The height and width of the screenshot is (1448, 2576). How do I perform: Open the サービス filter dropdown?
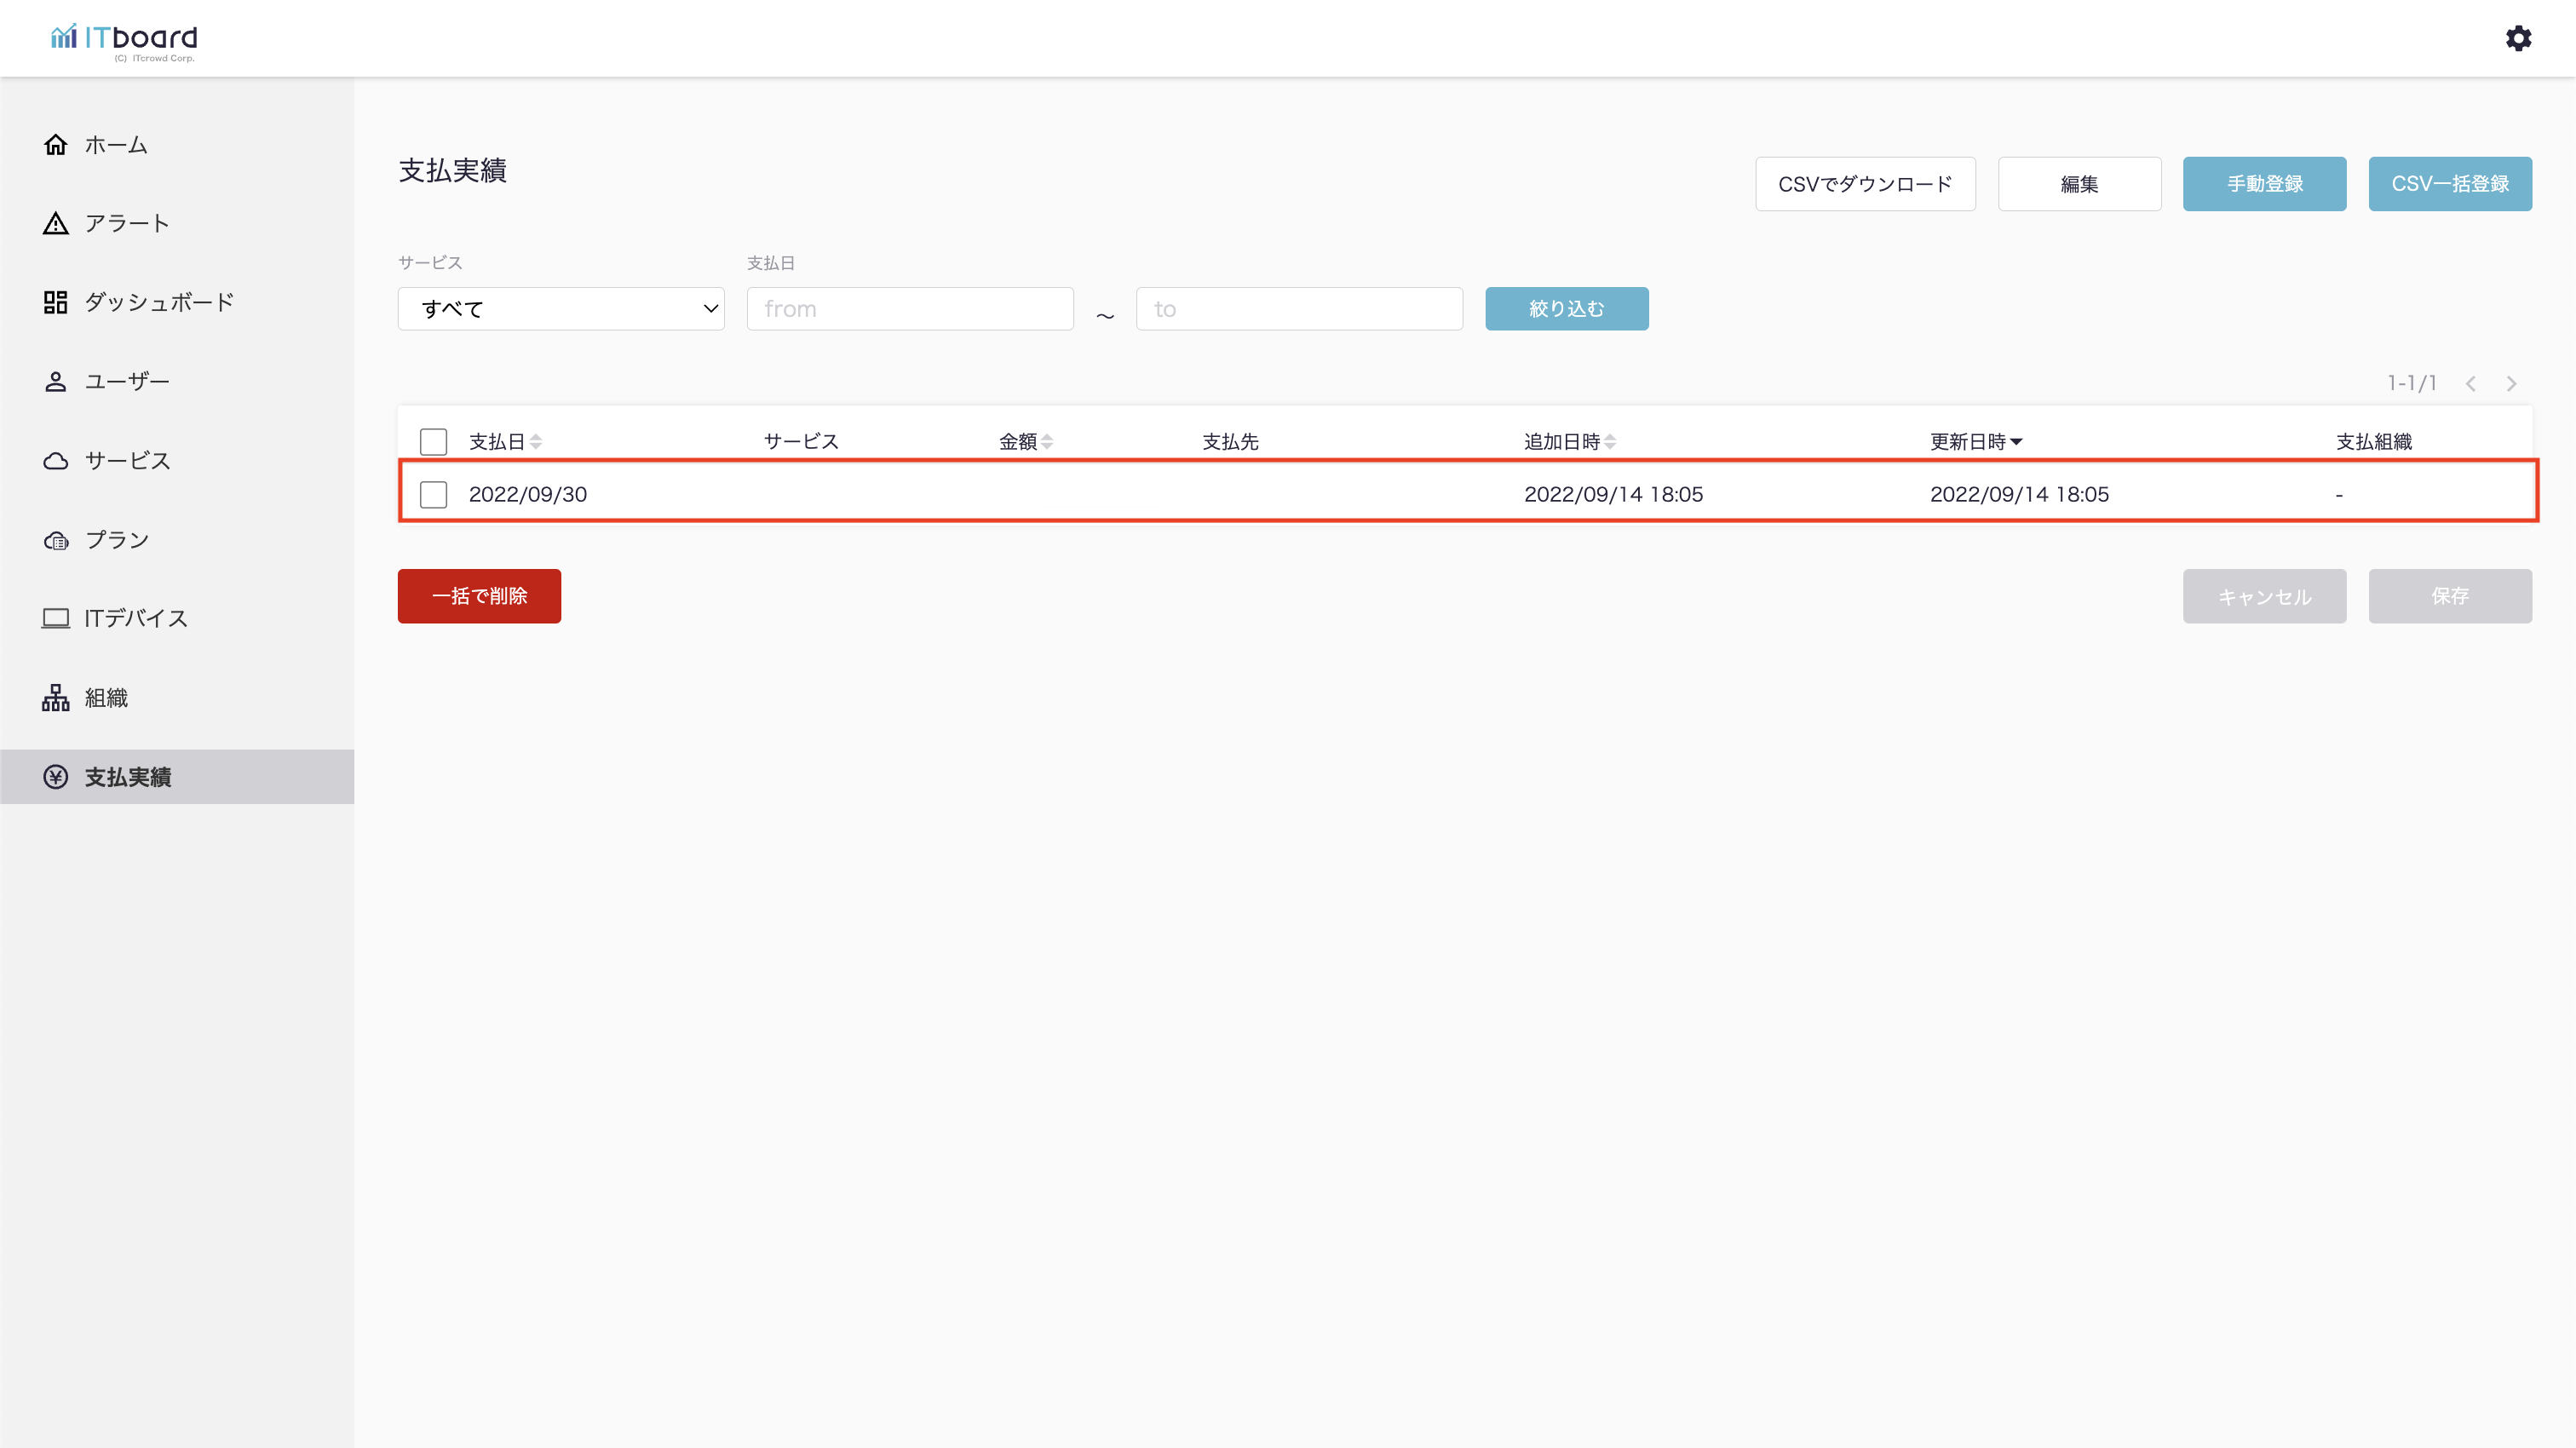[x=561, y=309]
